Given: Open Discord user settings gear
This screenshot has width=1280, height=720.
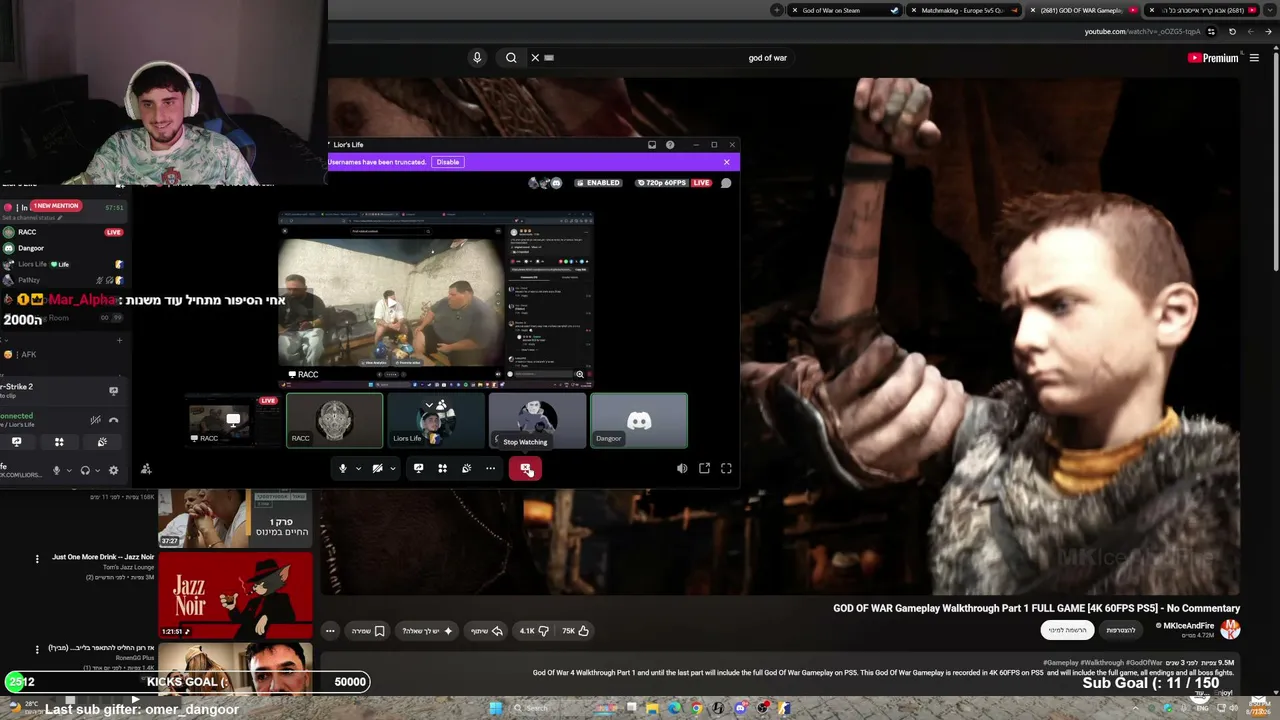Looking at the screenshot, I should coord(113,470).
